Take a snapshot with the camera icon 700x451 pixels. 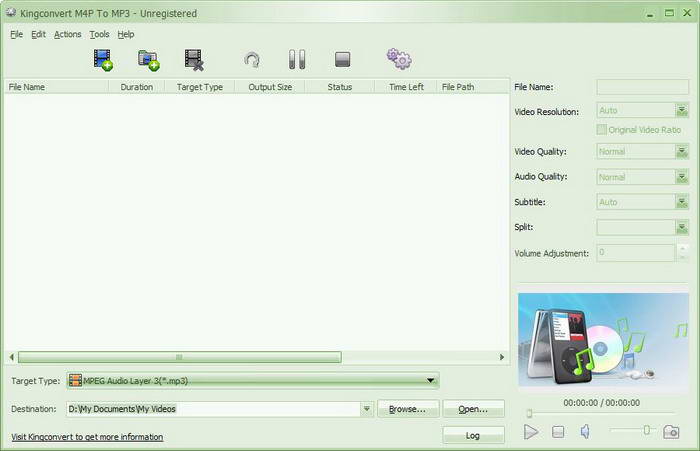click(671, 431)
